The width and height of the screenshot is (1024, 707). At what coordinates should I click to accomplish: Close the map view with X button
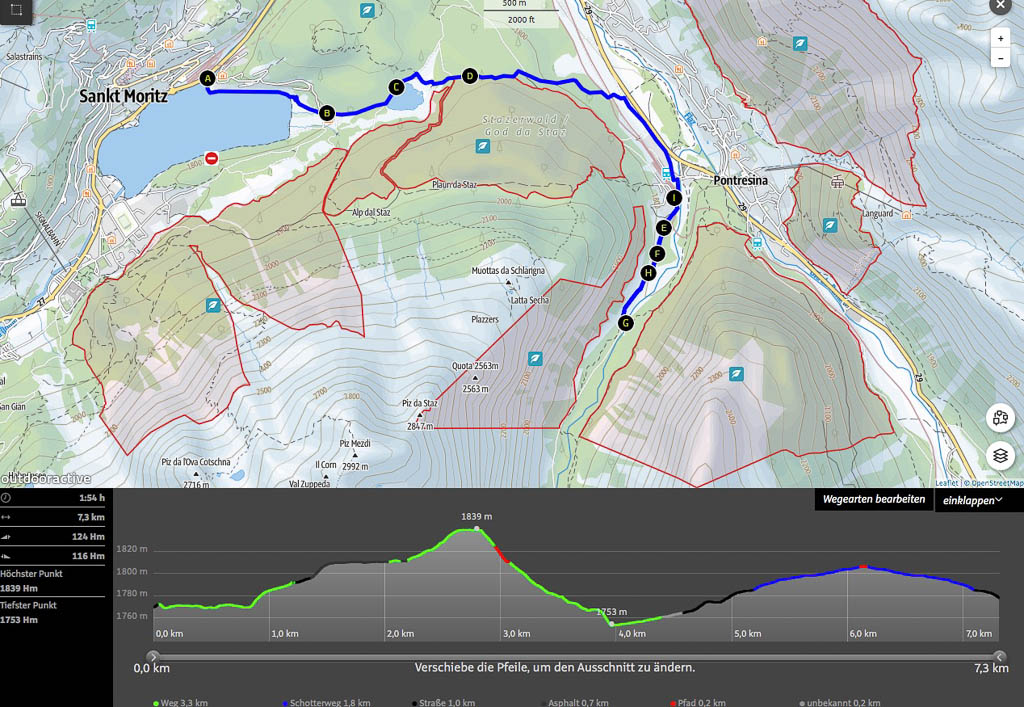(1000, 6)
